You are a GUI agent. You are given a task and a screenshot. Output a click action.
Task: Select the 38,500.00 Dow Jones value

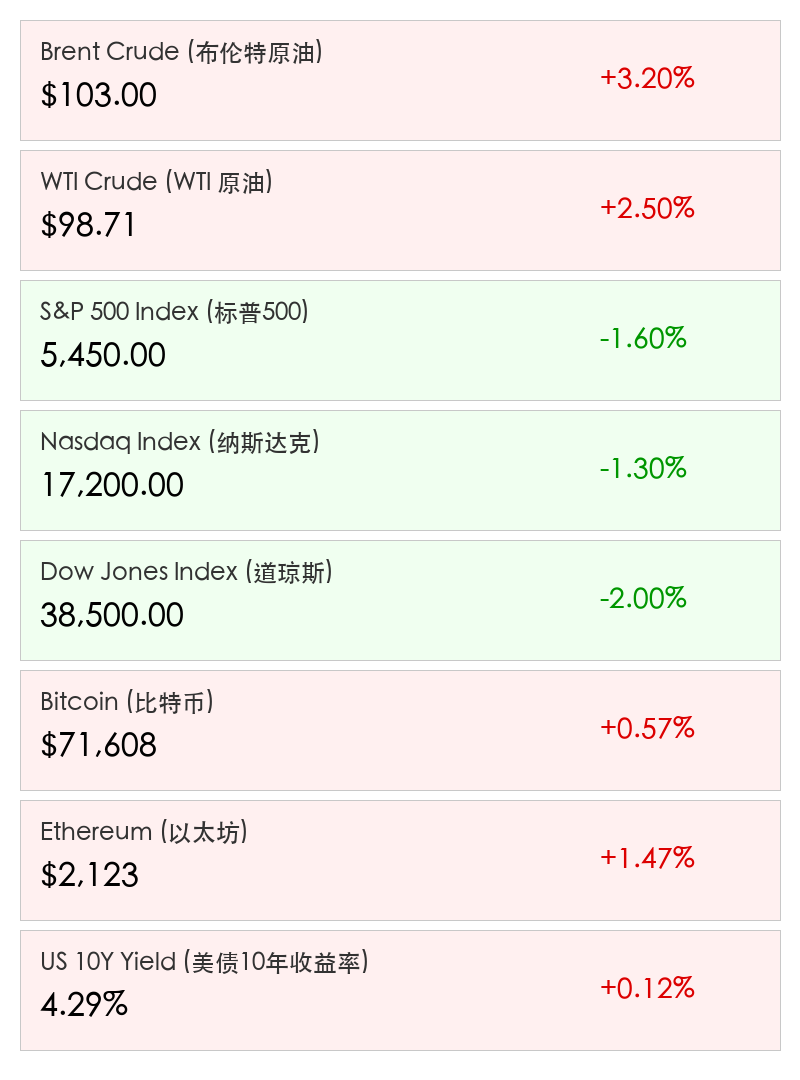[112, 615]
